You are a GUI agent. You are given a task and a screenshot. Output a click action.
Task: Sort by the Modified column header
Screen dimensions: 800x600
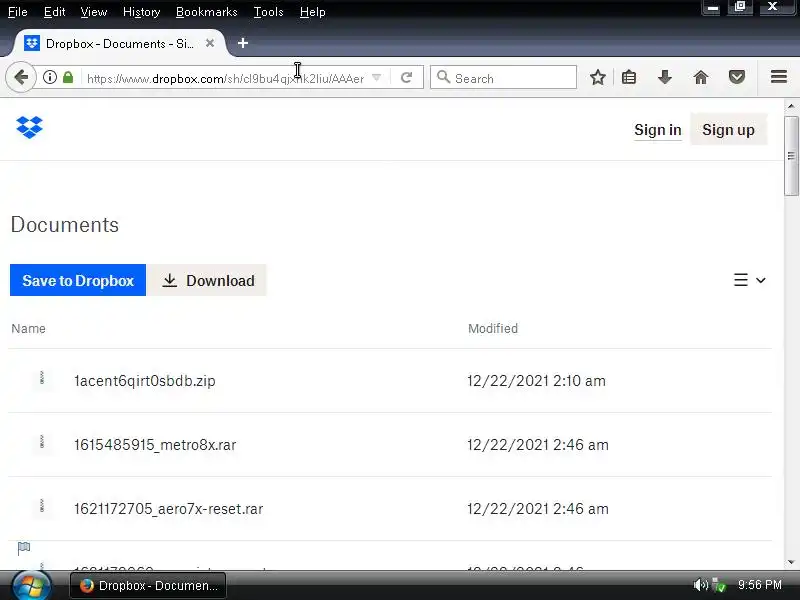(493, 329)
